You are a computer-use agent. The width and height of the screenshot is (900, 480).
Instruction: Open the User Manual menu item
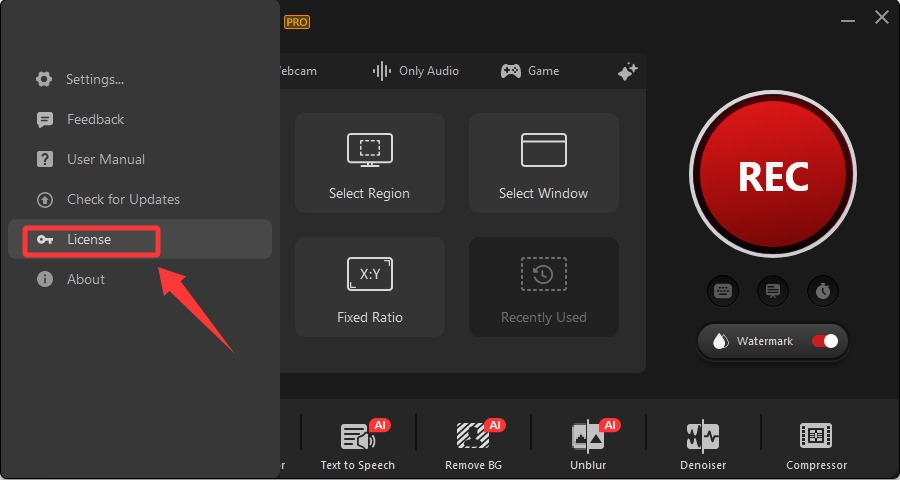click(x=105, y=159)
